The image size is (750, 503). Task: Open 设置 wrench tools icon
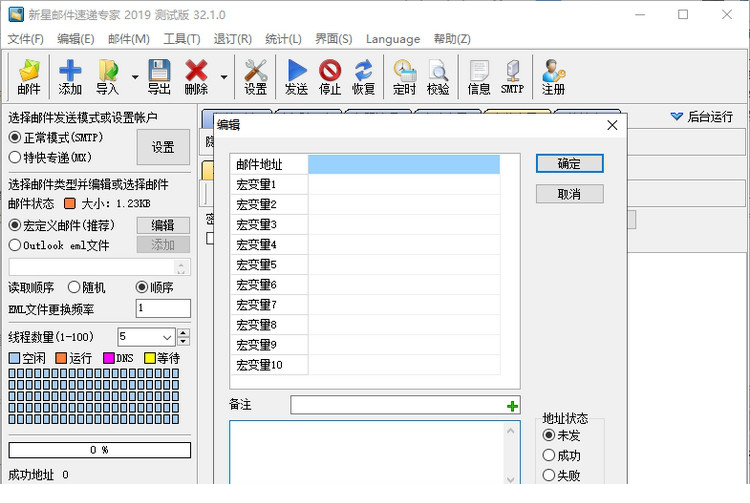point(256,77)
